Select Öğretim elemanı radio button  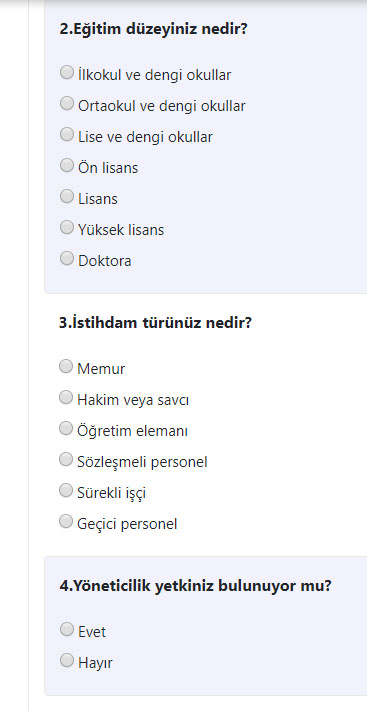tap(66, 429)
